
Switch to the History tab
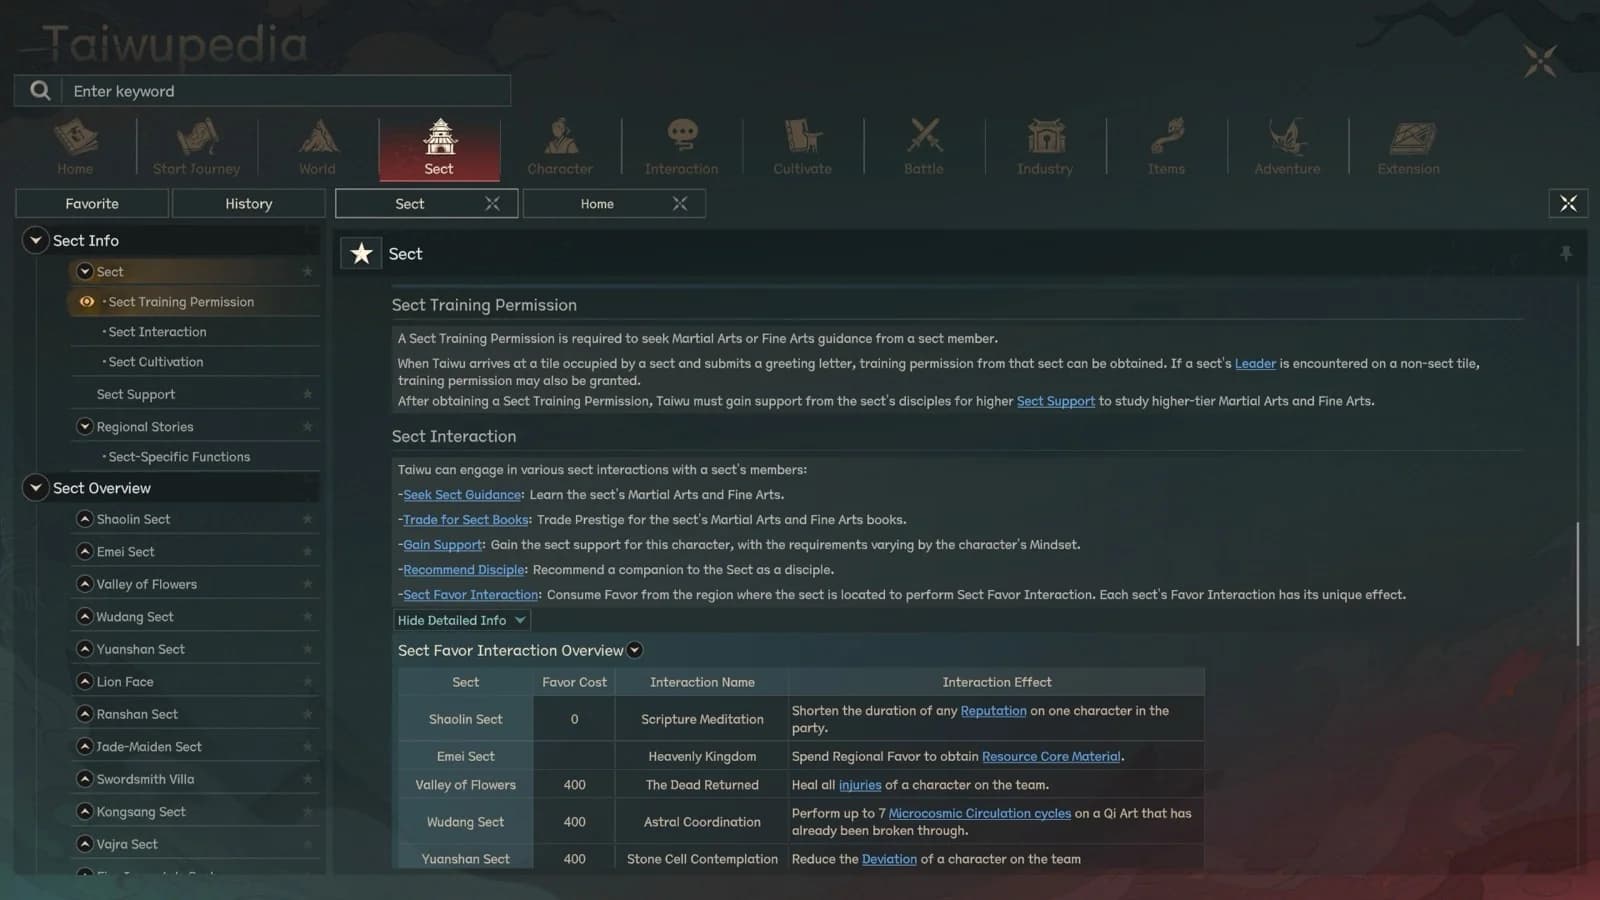pos(249,204)
